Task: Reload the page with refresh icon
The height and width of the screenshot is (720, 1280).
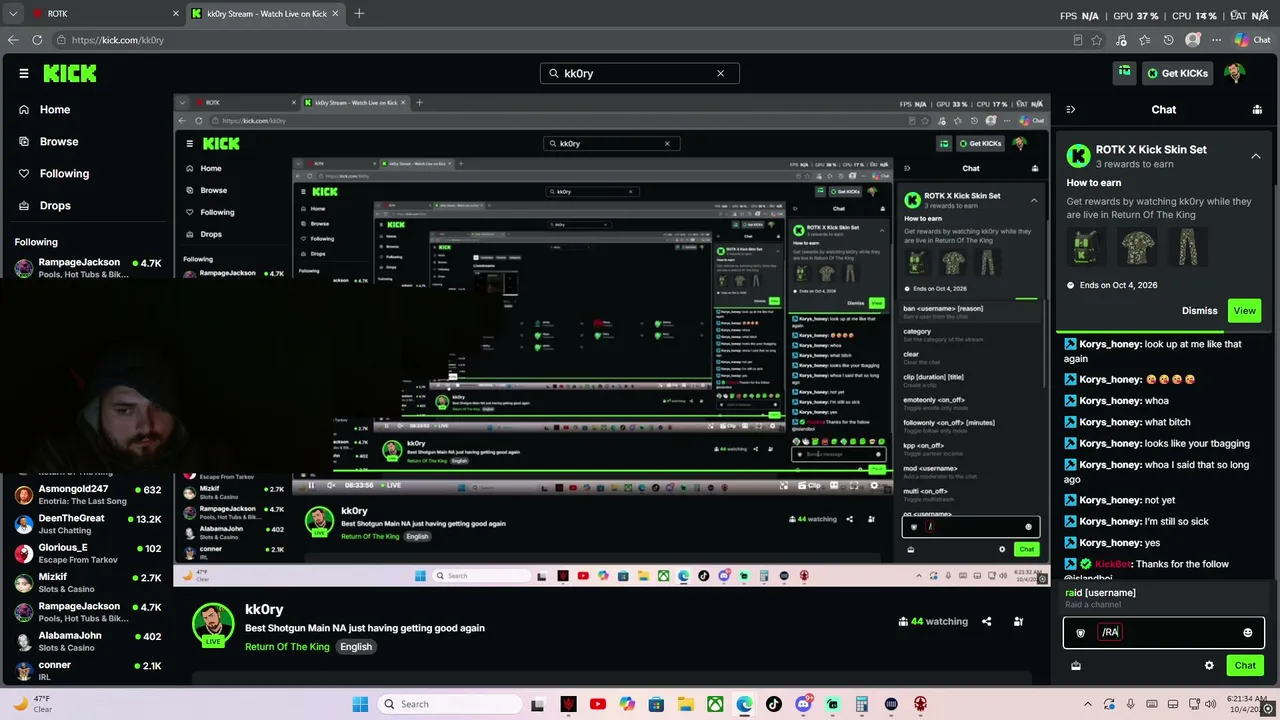Action: (37, 40)
